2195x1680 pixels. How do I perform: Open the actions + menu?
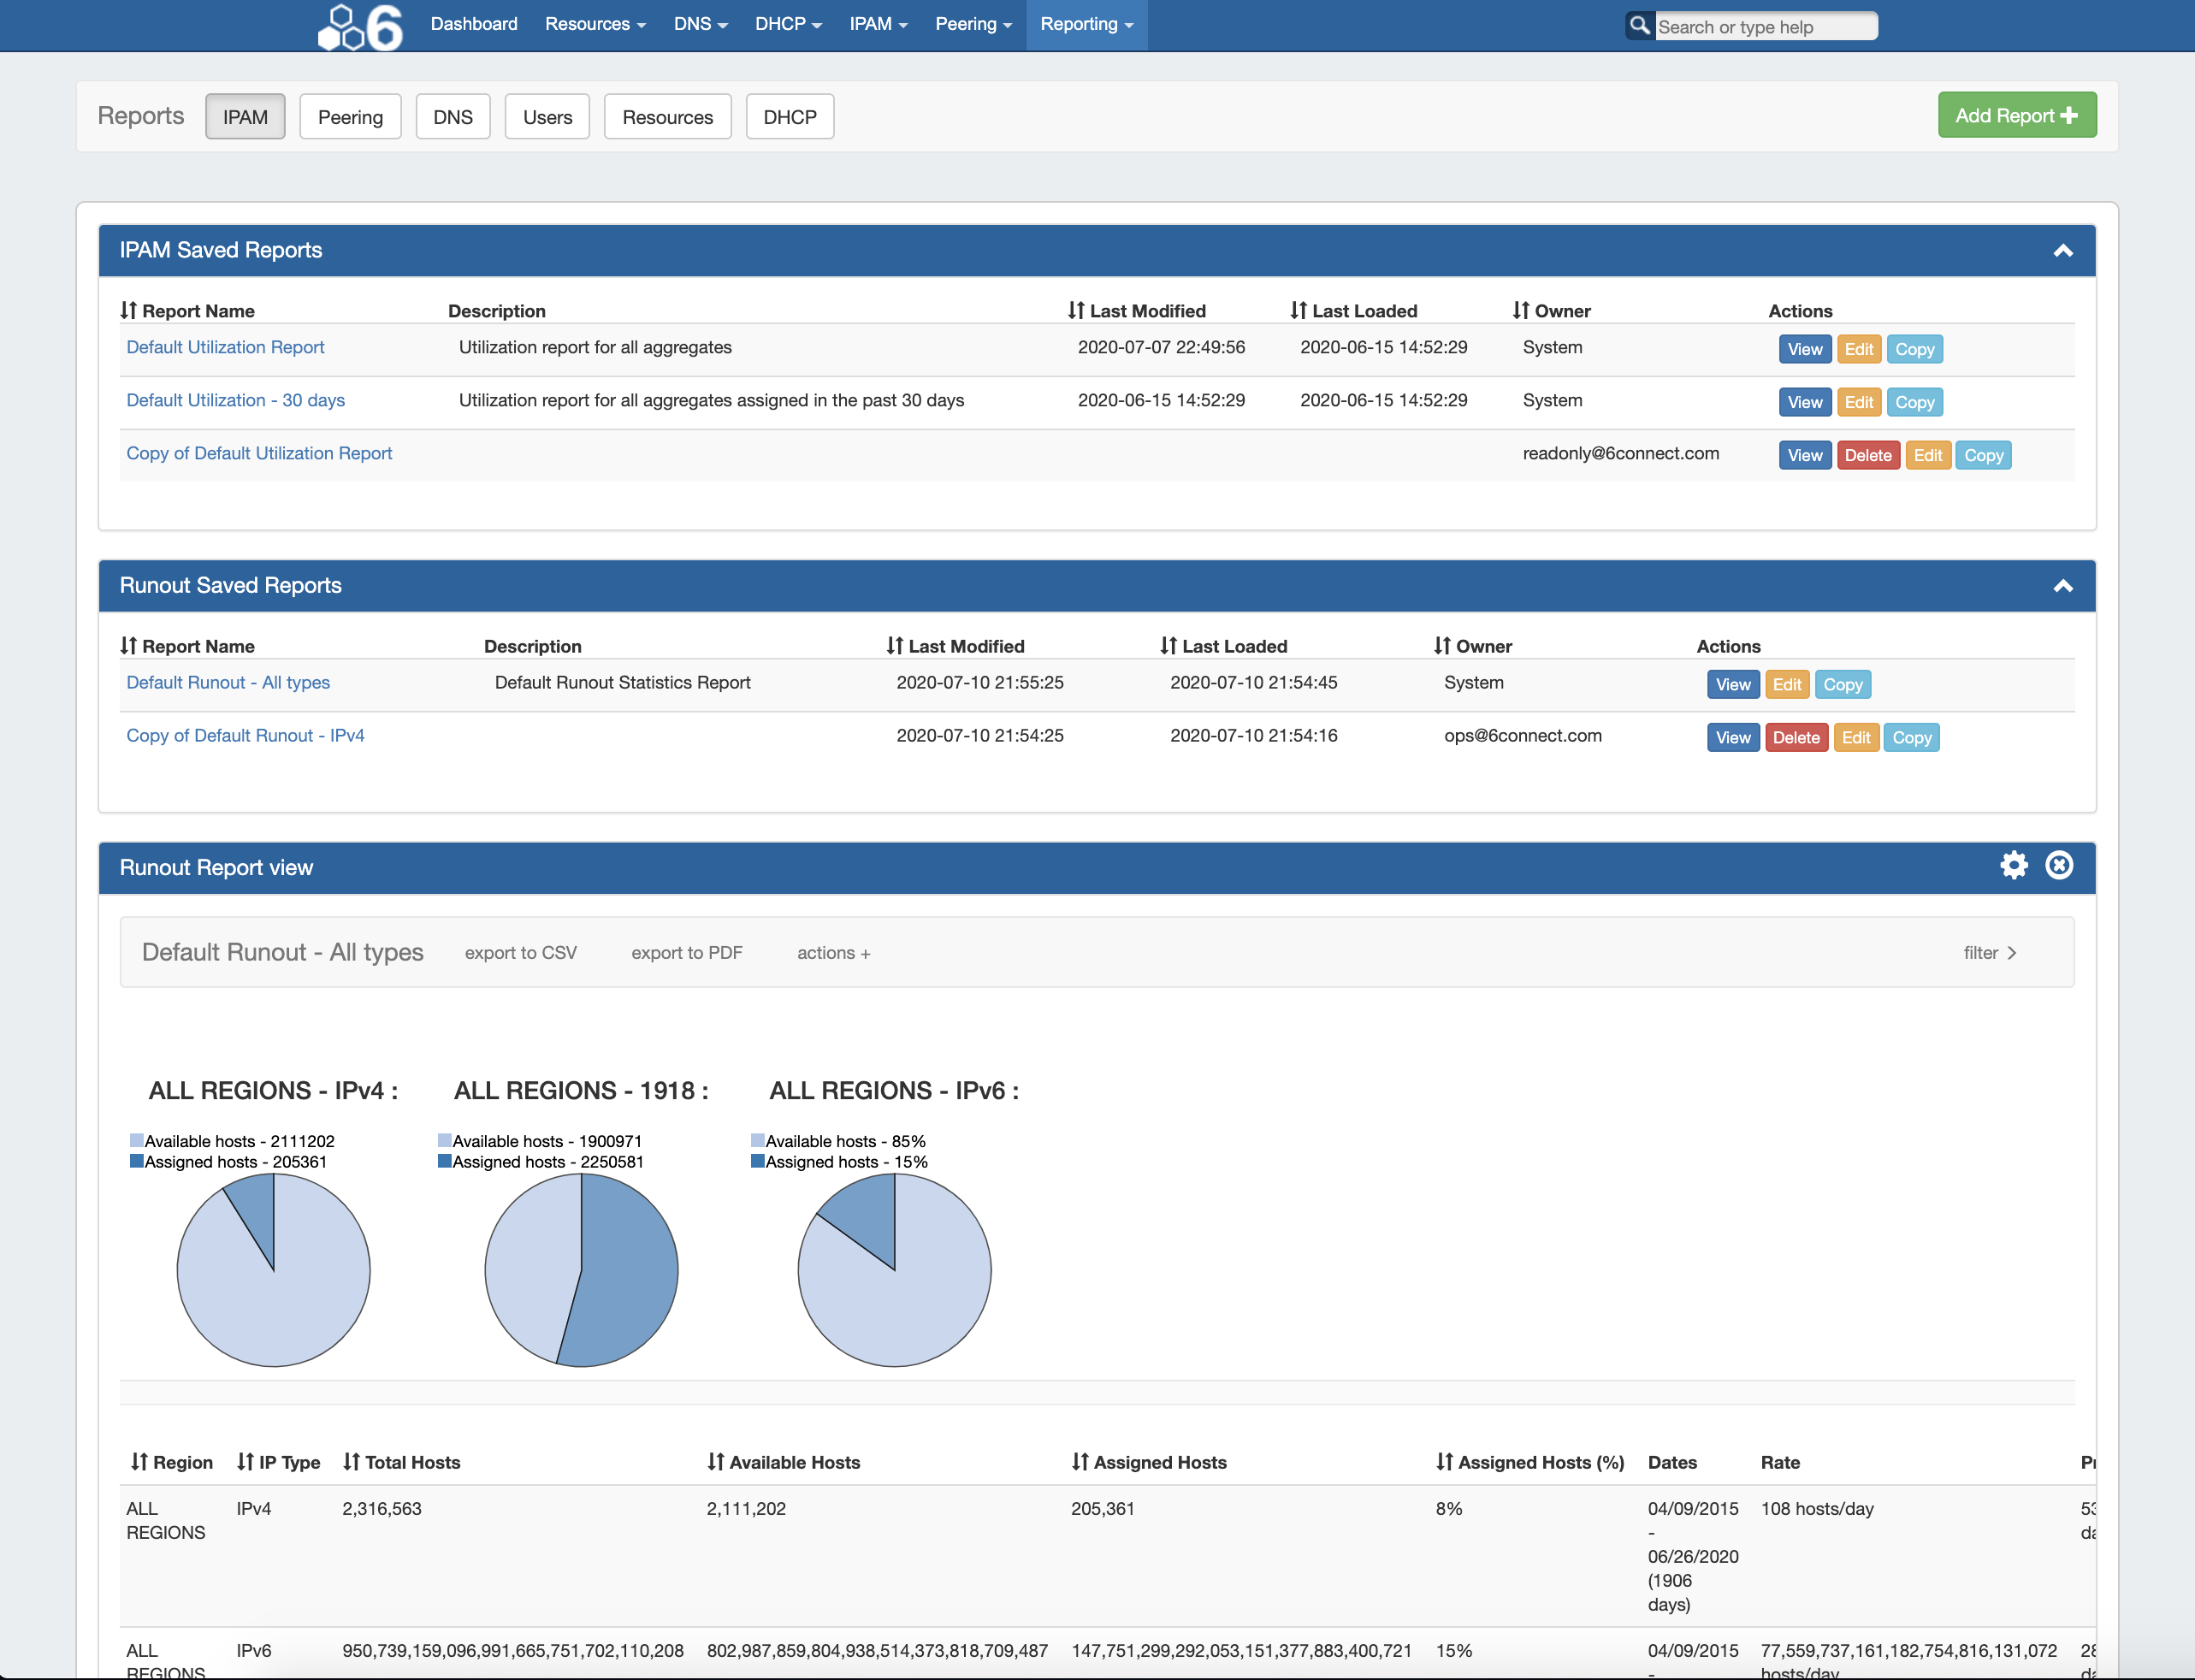pyautogui.click(x=833, y=953)
